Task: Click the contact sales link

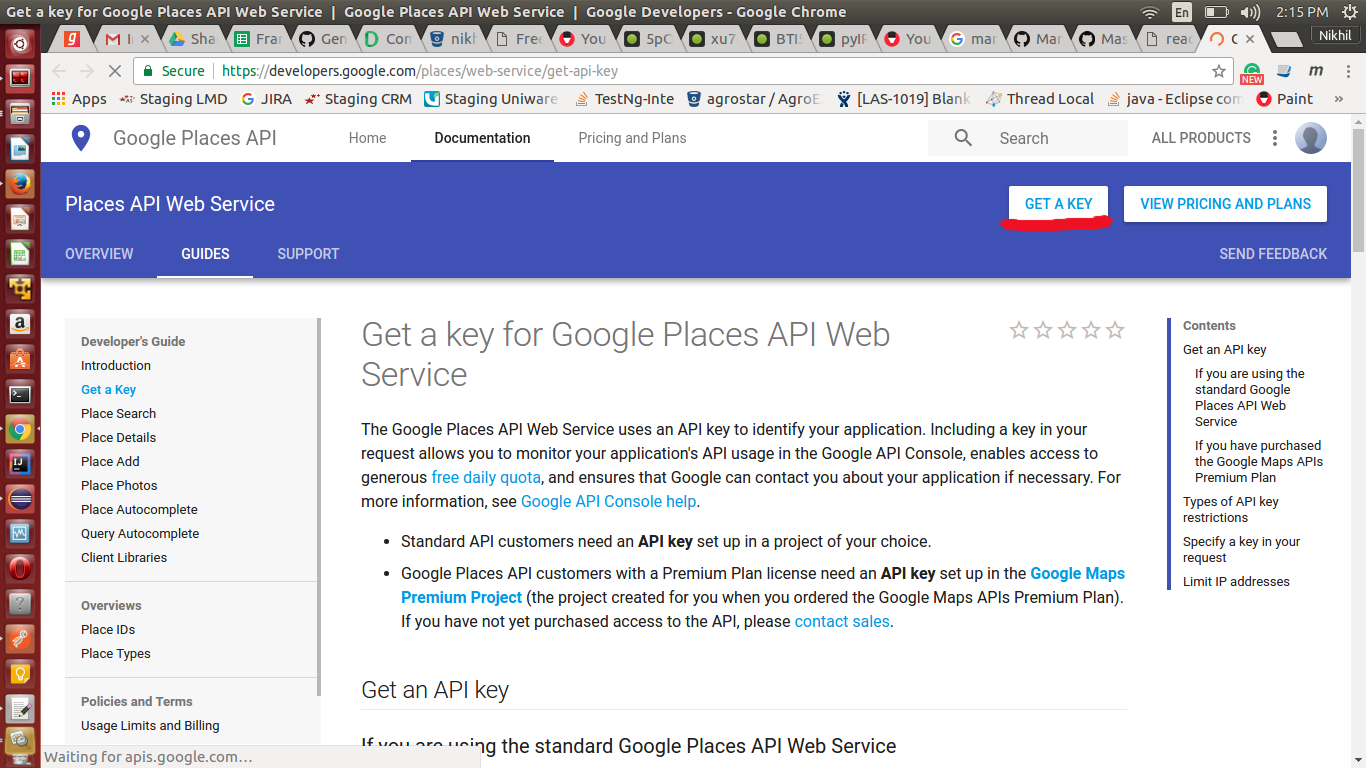Action: 842,621
